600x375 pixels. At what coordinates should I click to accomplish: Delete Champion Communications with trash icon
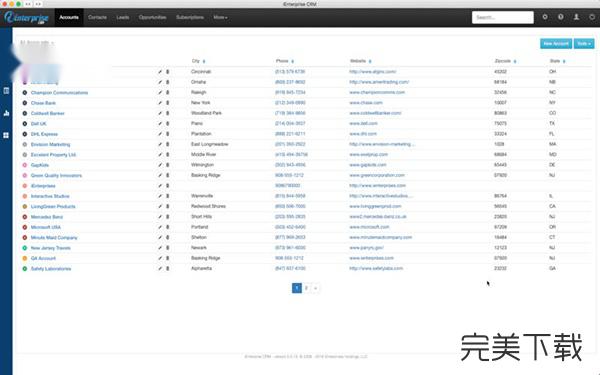coord(167,93)
